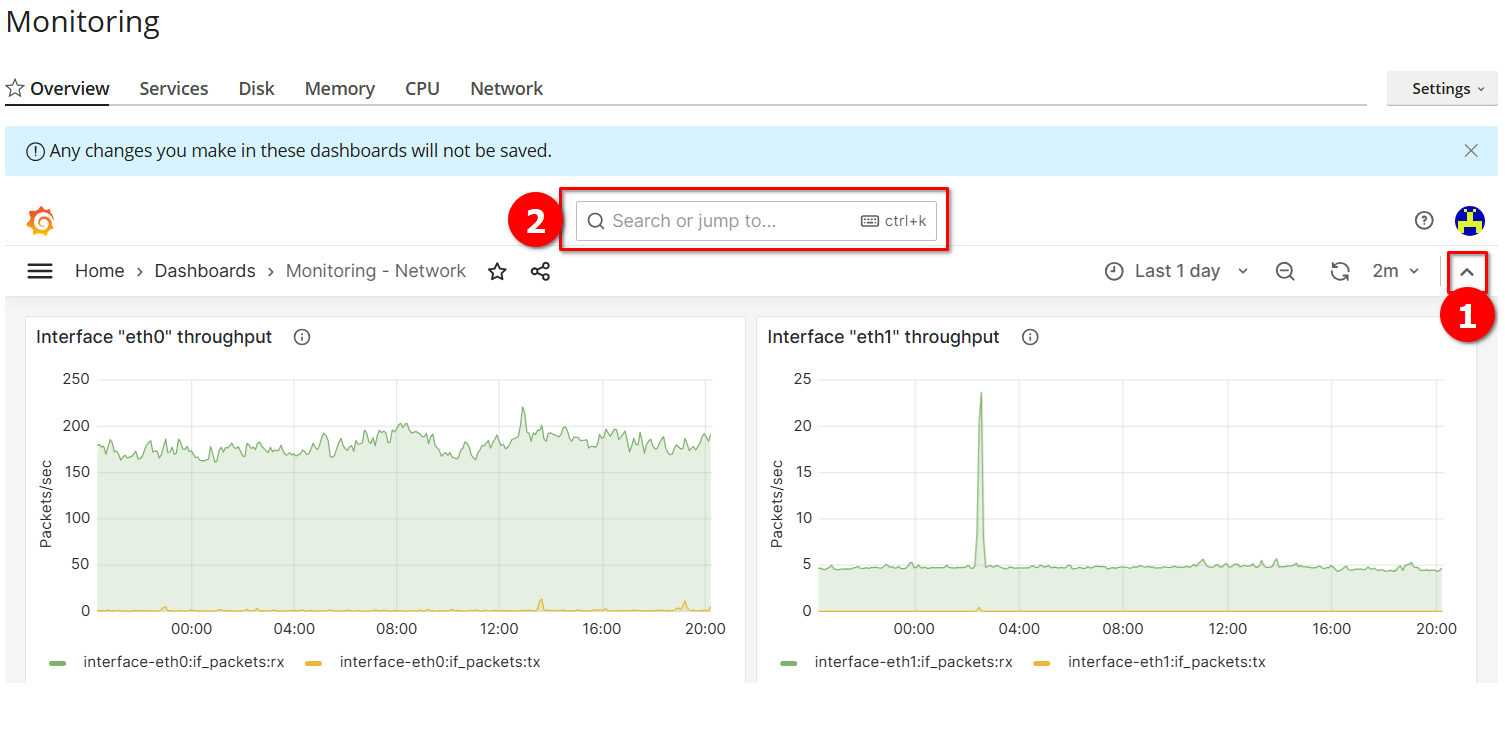Open the Last 1 day time picker
The height and width of the screenshot is (729, 1505).
pos(1177,271)
